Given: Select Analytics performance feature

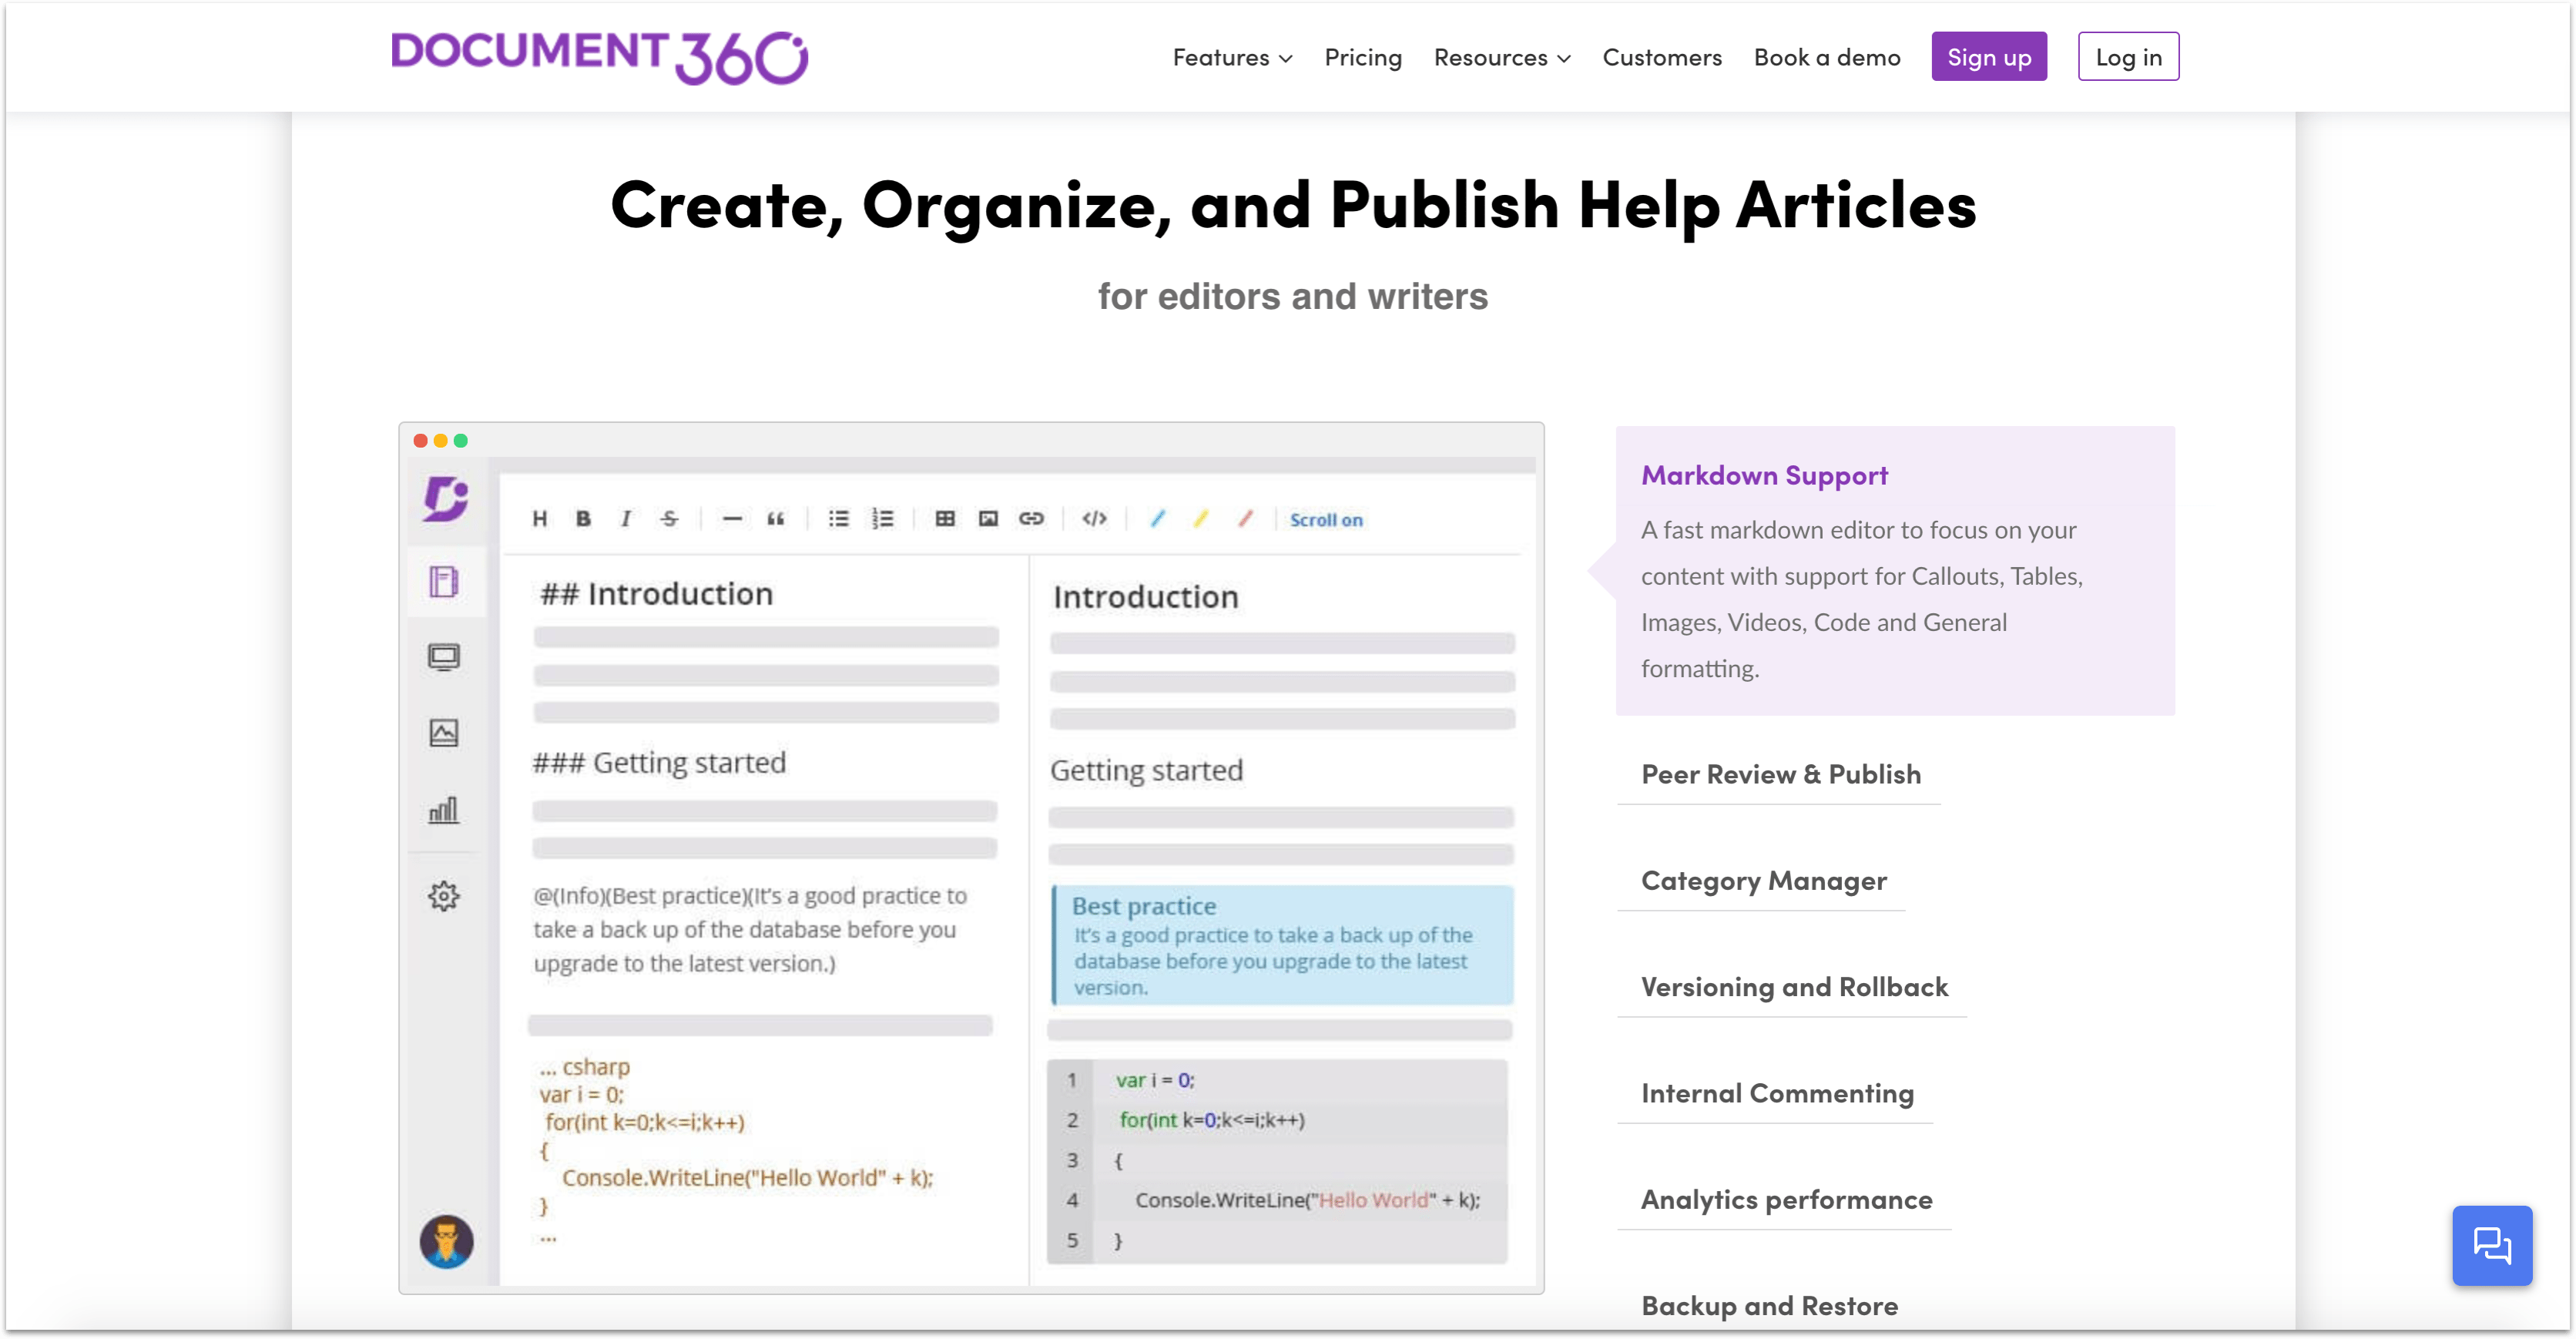Looking at the screenshot, I should (1786, 1199).
